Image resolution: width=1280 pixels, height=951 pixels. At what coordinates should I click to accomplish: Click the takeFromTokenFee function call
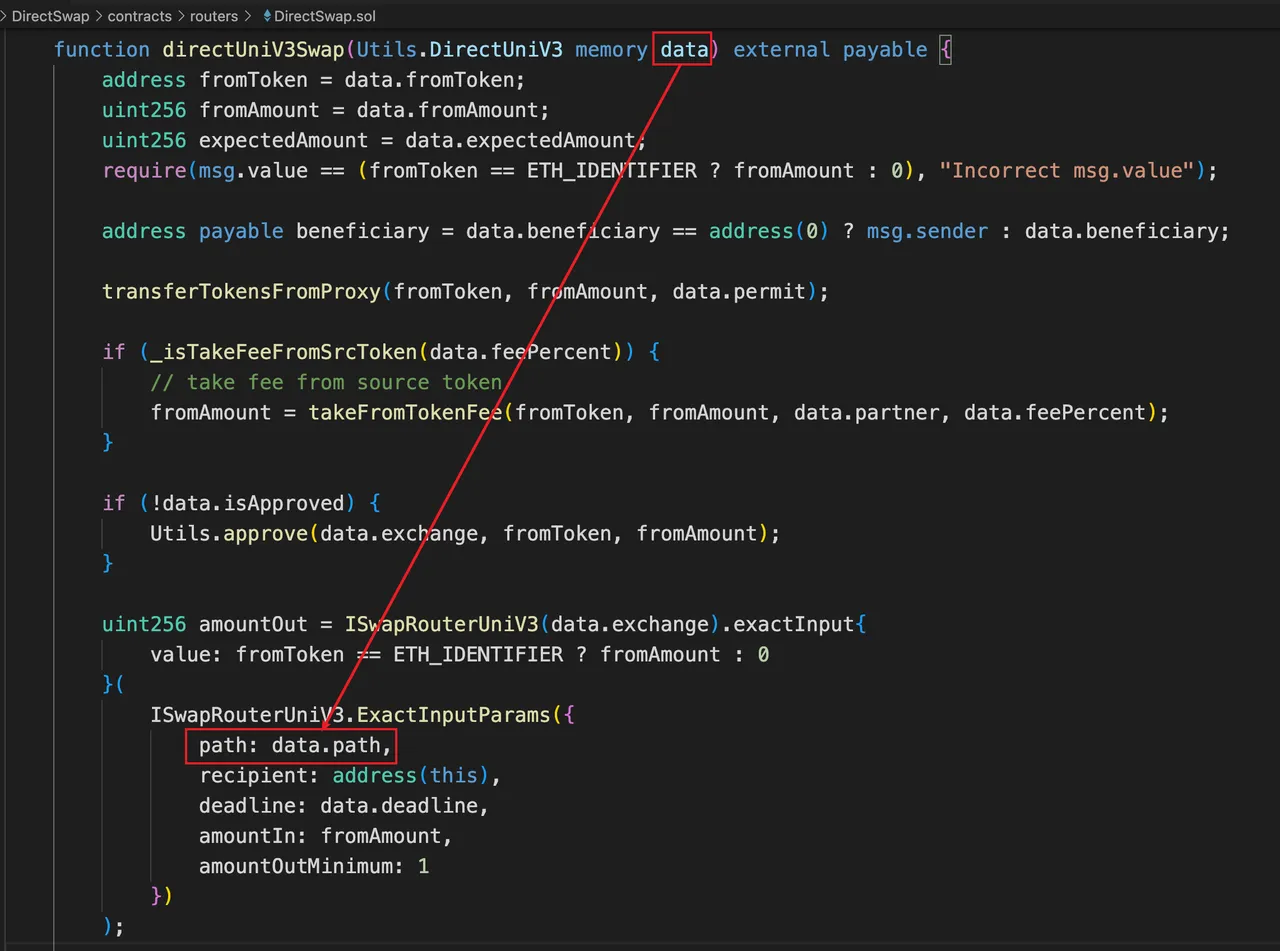pyautogui.click(x=405, y=412)
